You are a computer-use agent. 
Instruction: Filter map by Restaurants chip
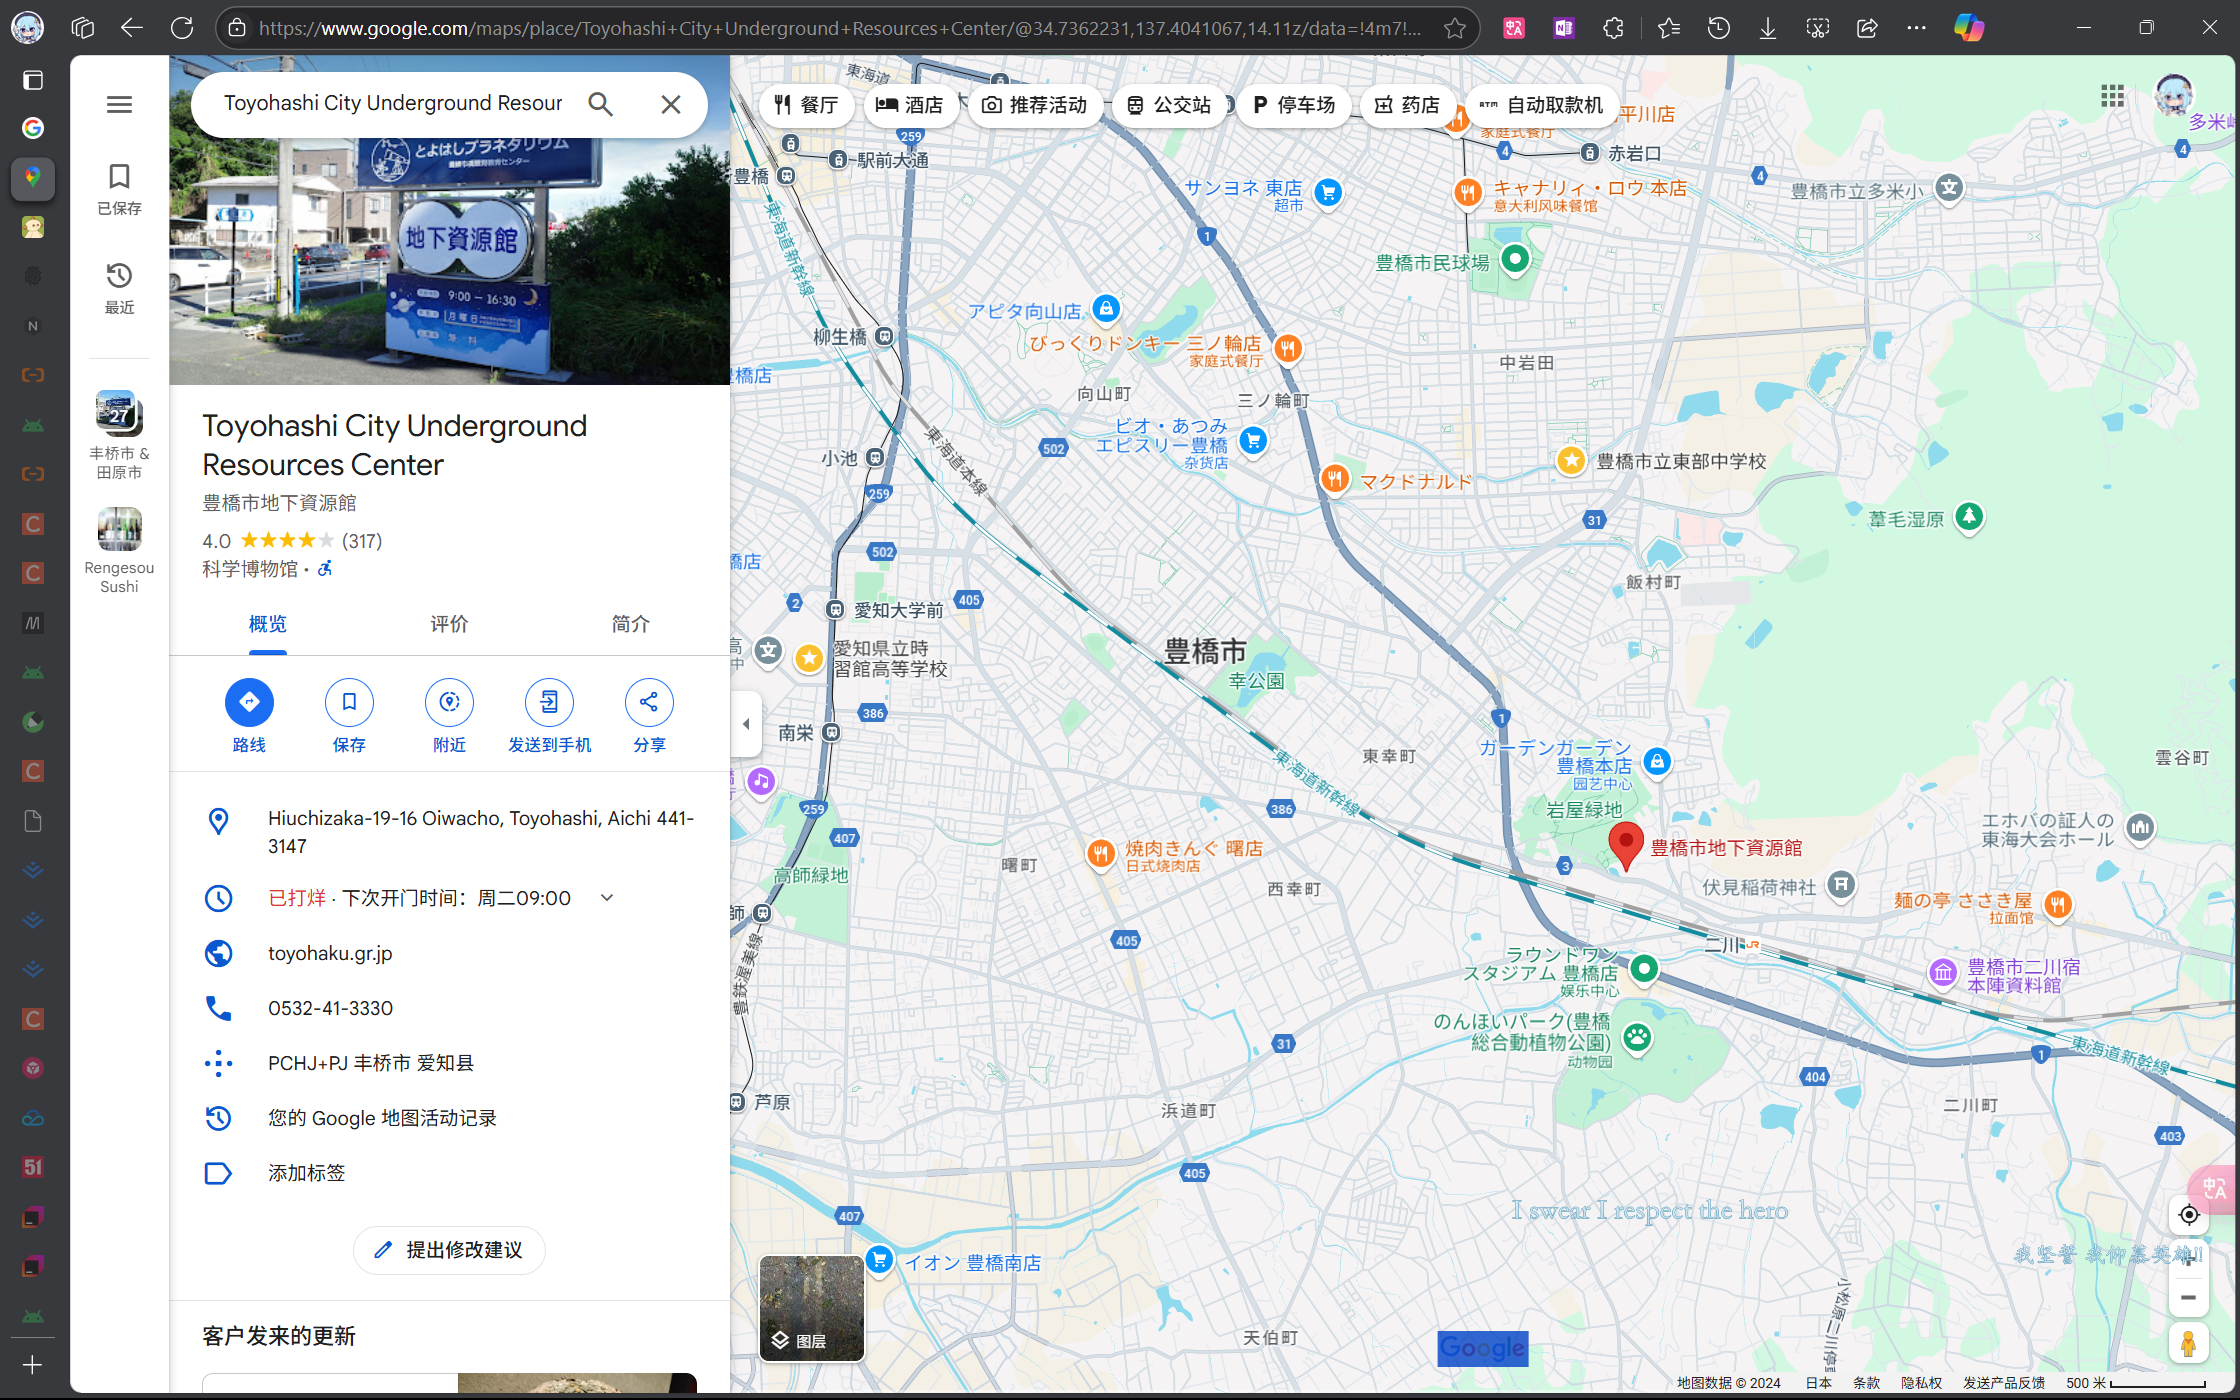pos(806,105)
